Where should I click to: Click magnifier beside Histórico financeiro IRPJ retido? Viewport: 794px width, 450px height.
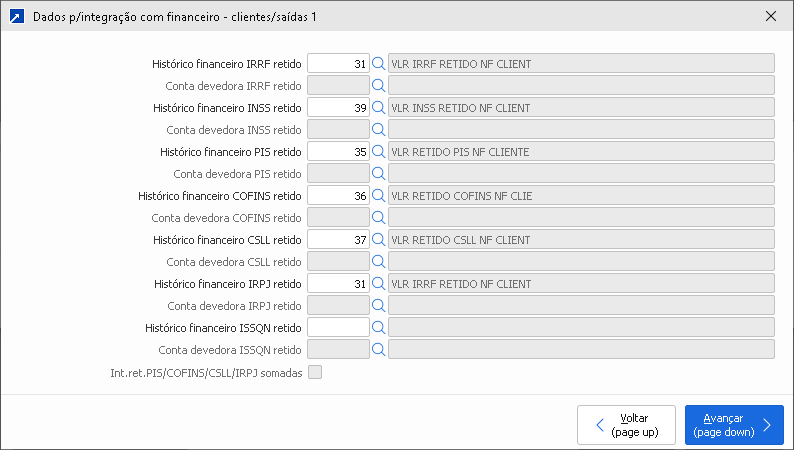click(379, 283)
